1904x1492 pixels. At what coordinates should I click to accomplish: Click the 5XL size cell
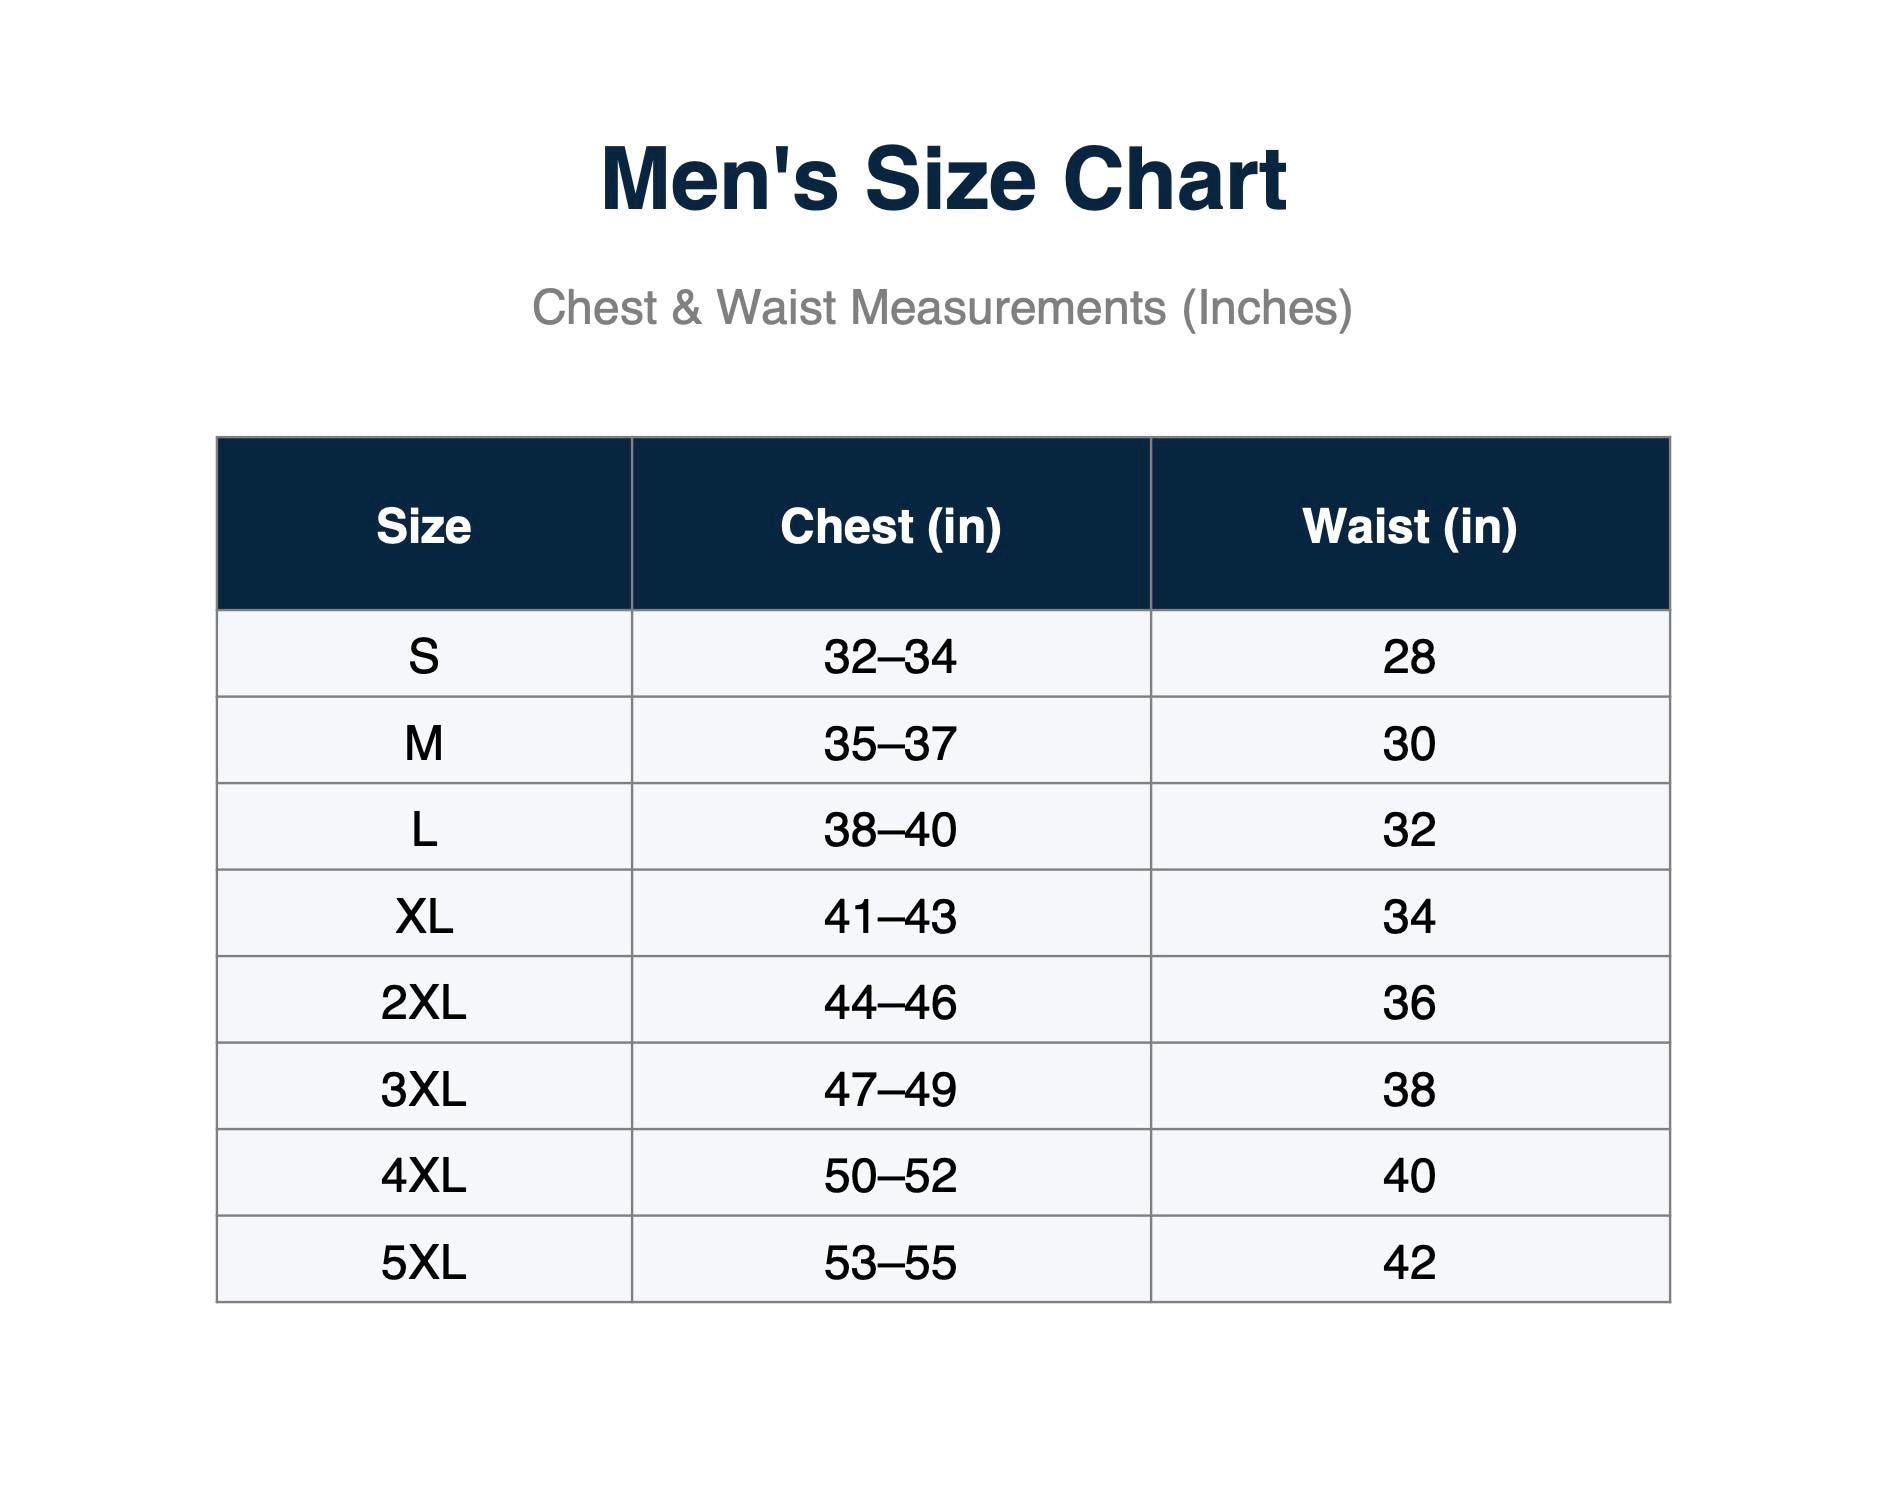pyautogui.click(x=424, y=1260)
